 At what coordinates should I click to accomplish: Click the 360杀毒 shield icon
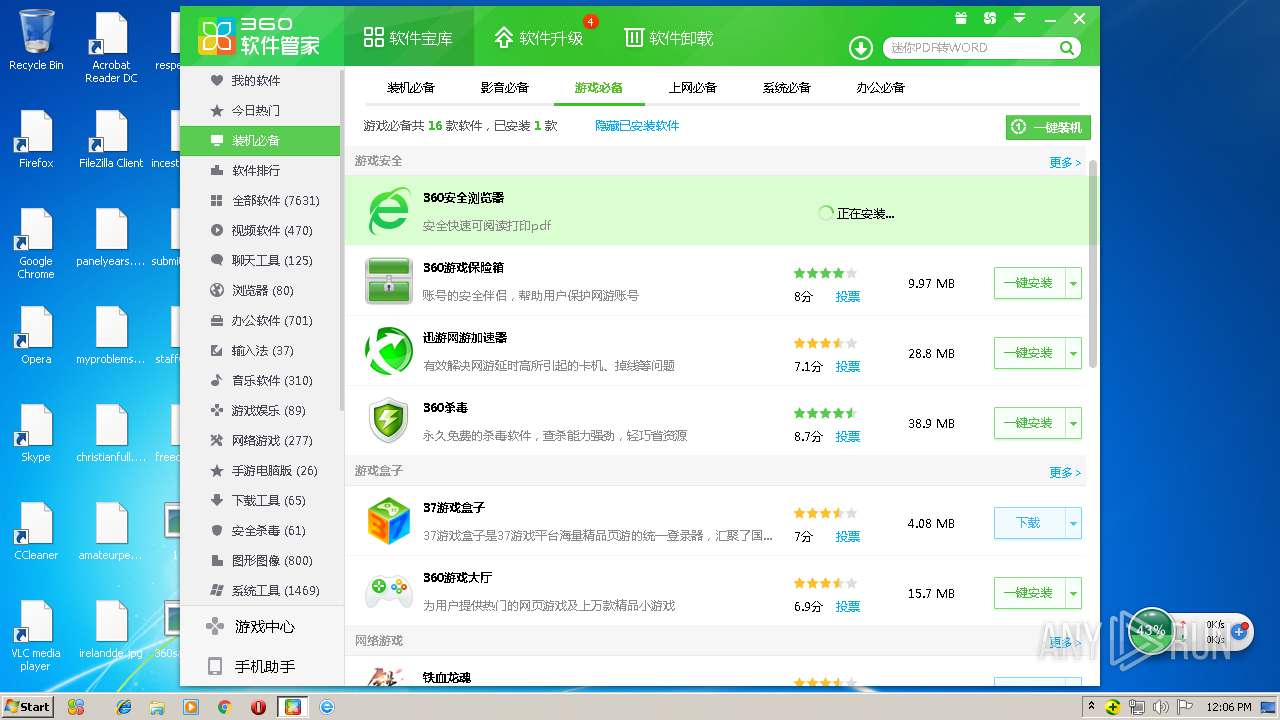pos(389,421)
